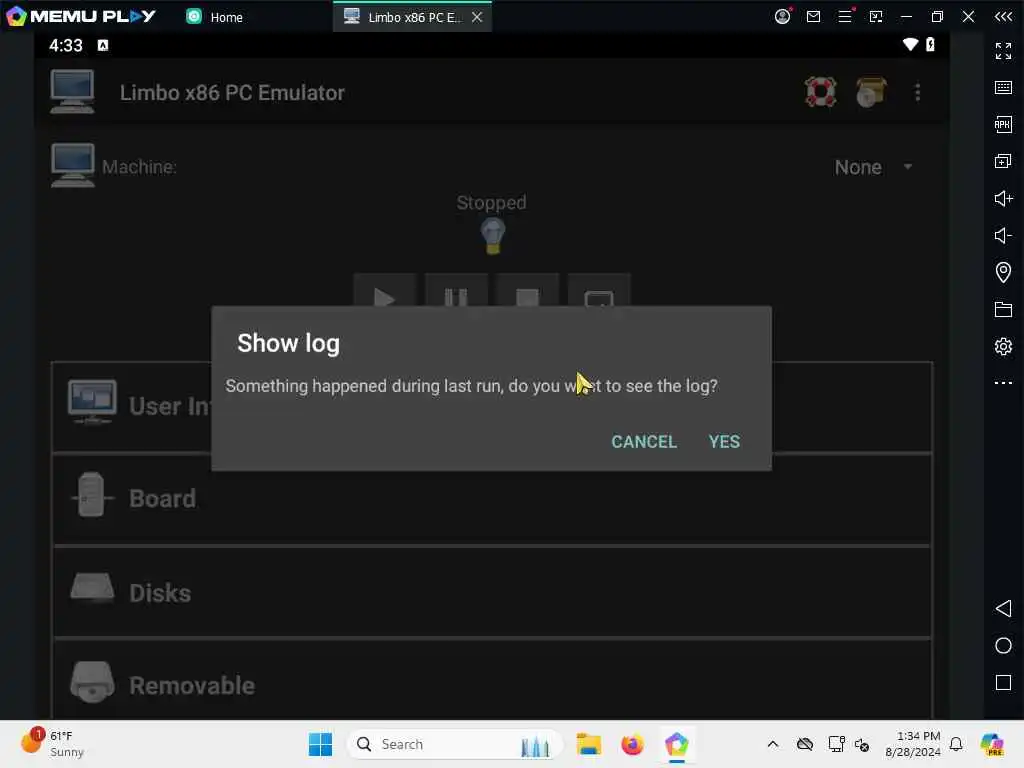Collapse the MEmu sidebar with triple chevron
1024x768 pixels.
pyautogui.click(x=1003, y=16)
